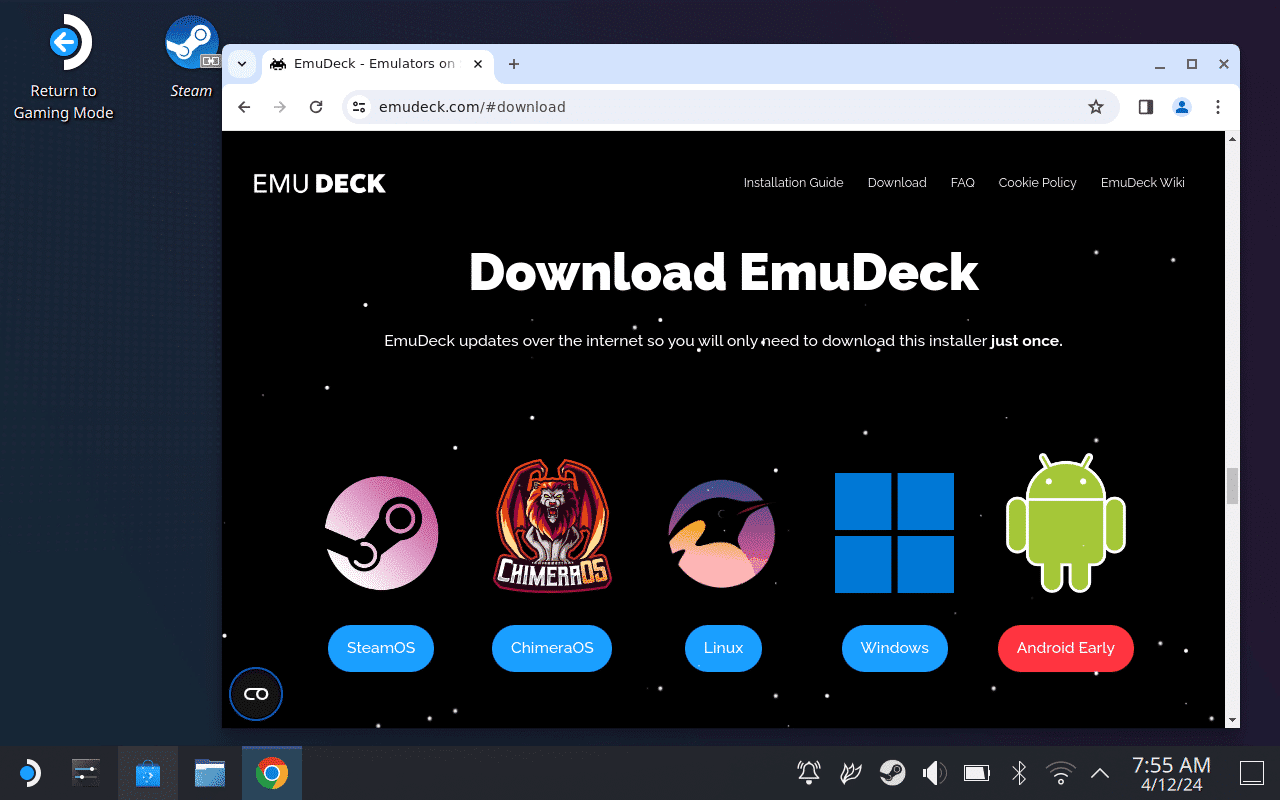Open the application launcher in taskbar
The image size is (1280, 800).
29,772
